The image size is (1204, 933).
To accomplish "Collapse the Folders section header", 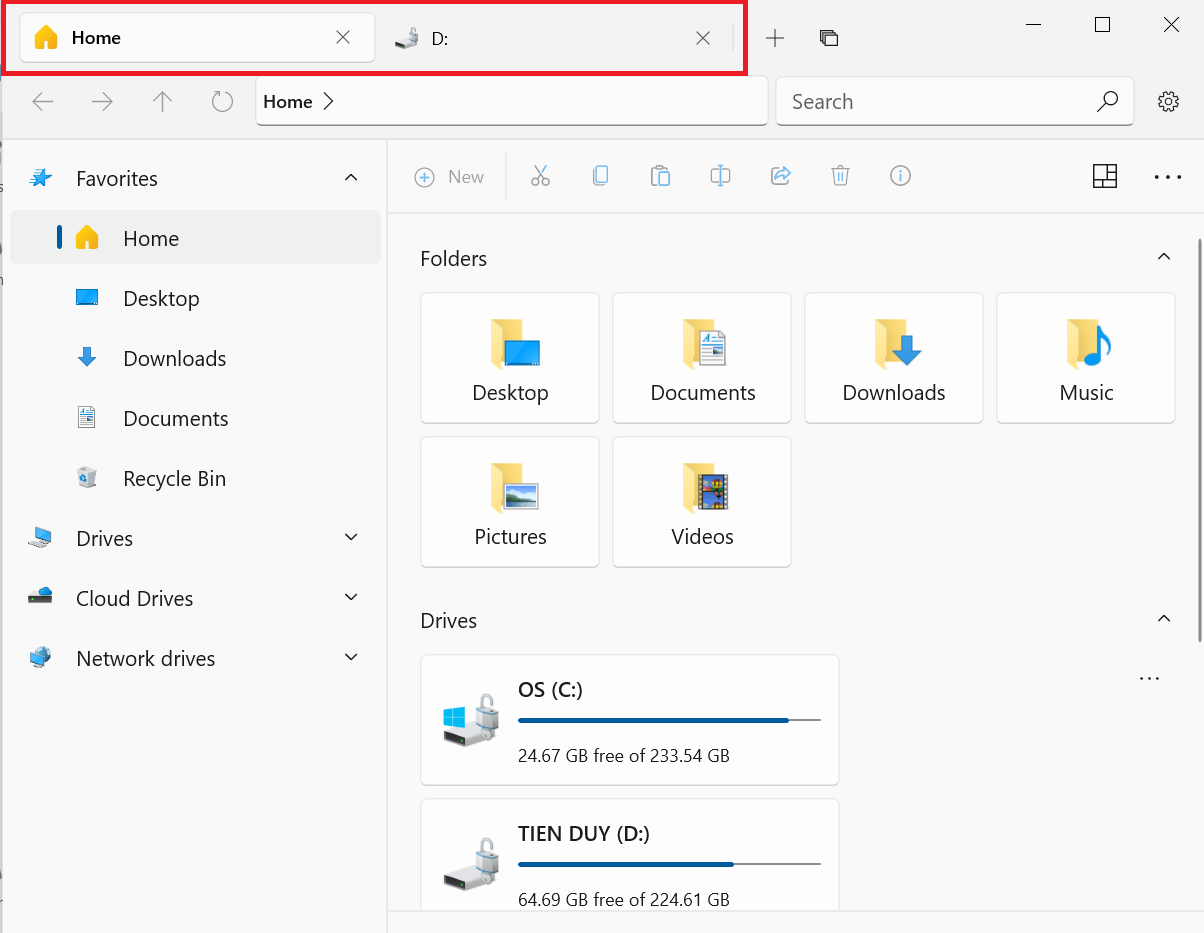I will tap(1163, 257).
